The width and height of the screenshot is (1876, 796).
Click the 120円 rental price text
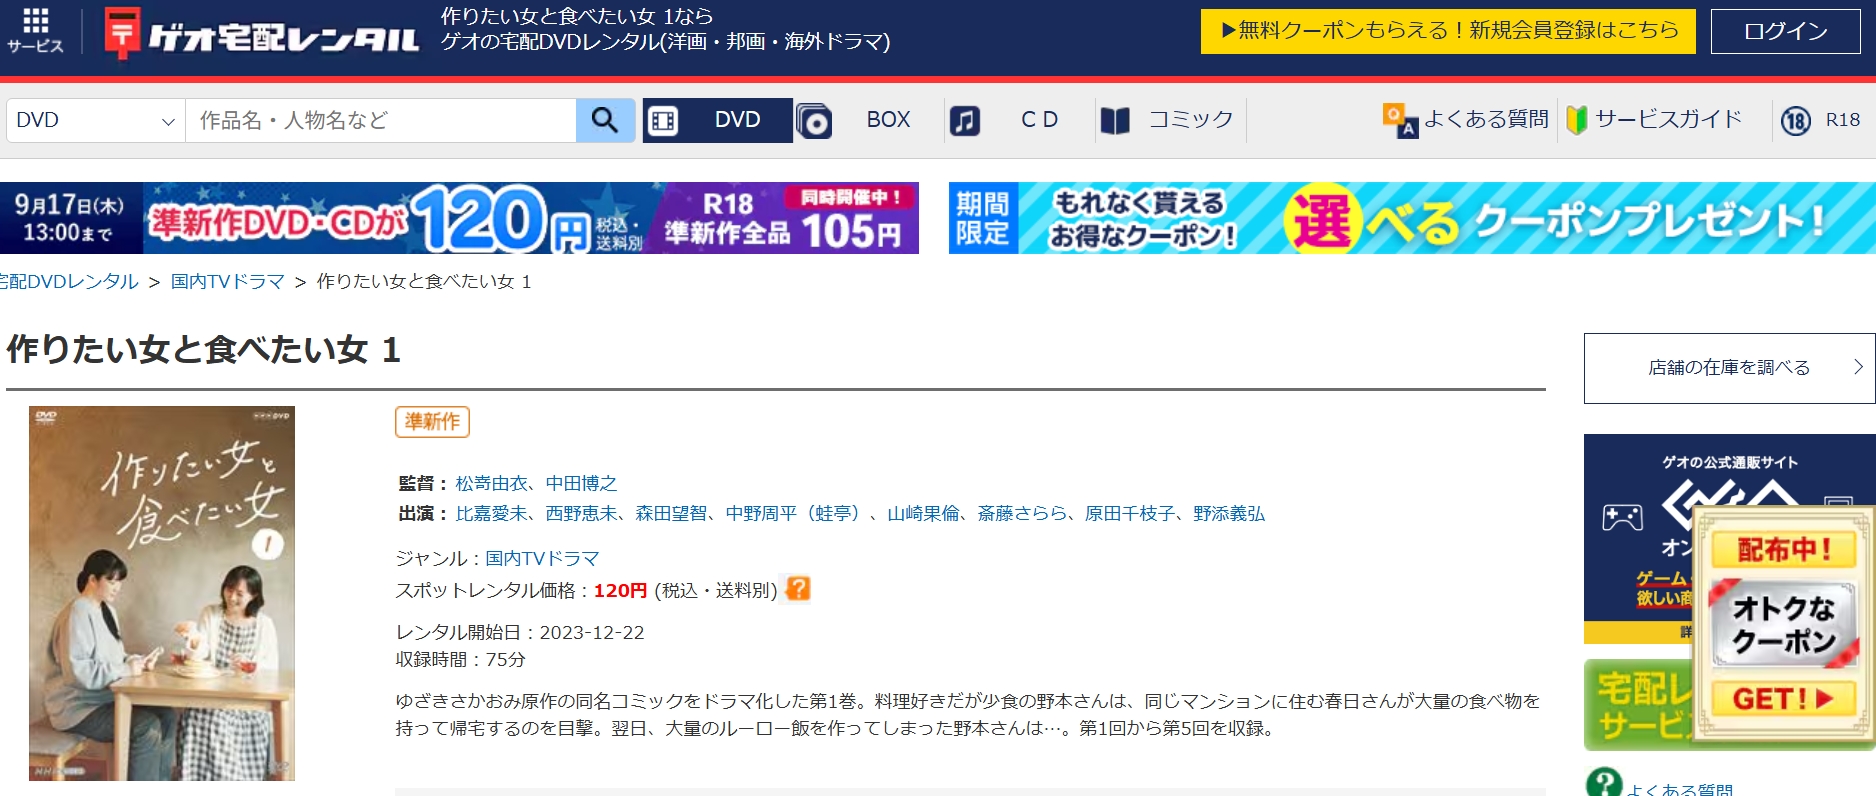[620, 591]
